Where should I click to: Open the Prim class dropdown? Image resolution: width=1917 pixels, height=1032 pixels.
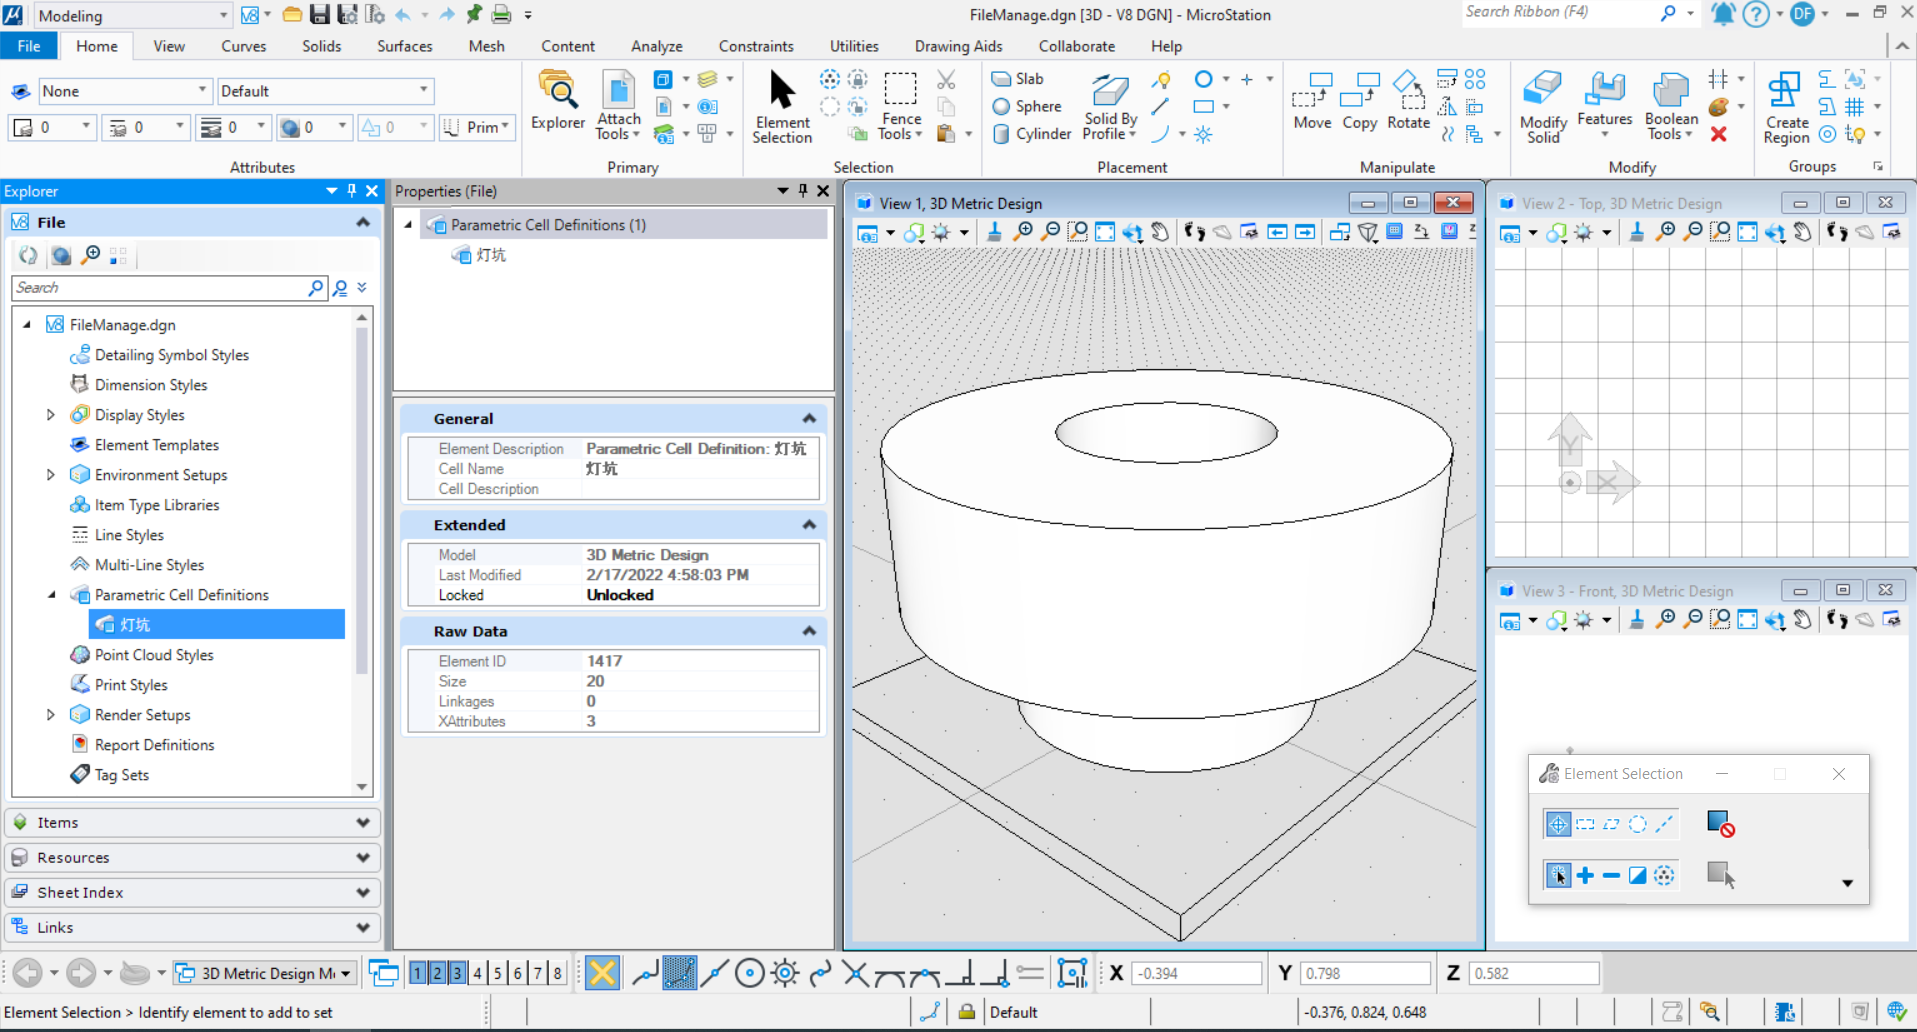click(x=477, y=127)
